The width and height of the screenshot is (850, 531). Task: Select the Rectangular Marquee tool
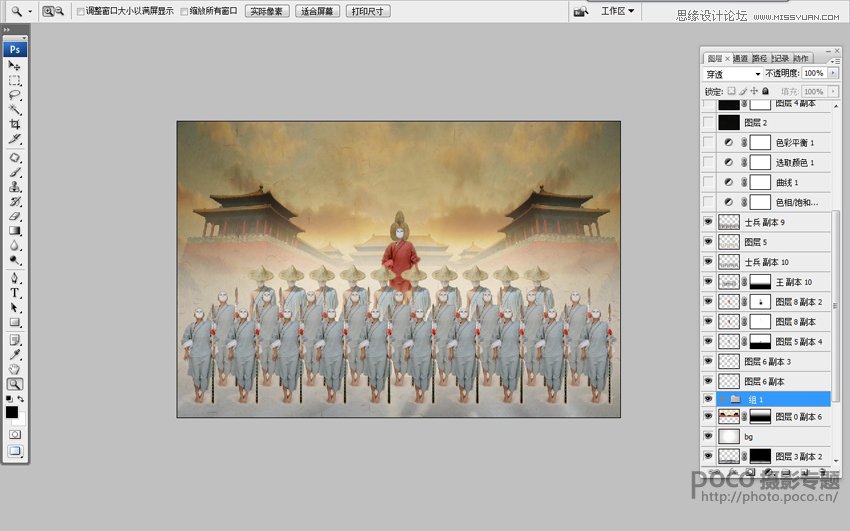click(x=15, y=80)
